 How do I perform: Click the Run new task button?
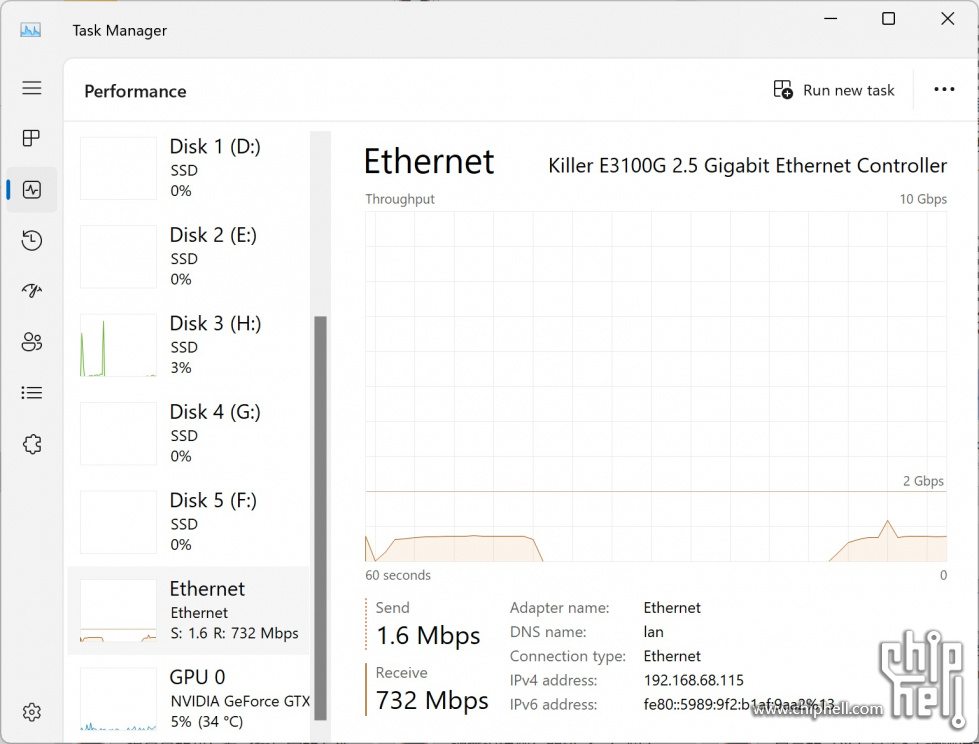click(x=834, y=90)
